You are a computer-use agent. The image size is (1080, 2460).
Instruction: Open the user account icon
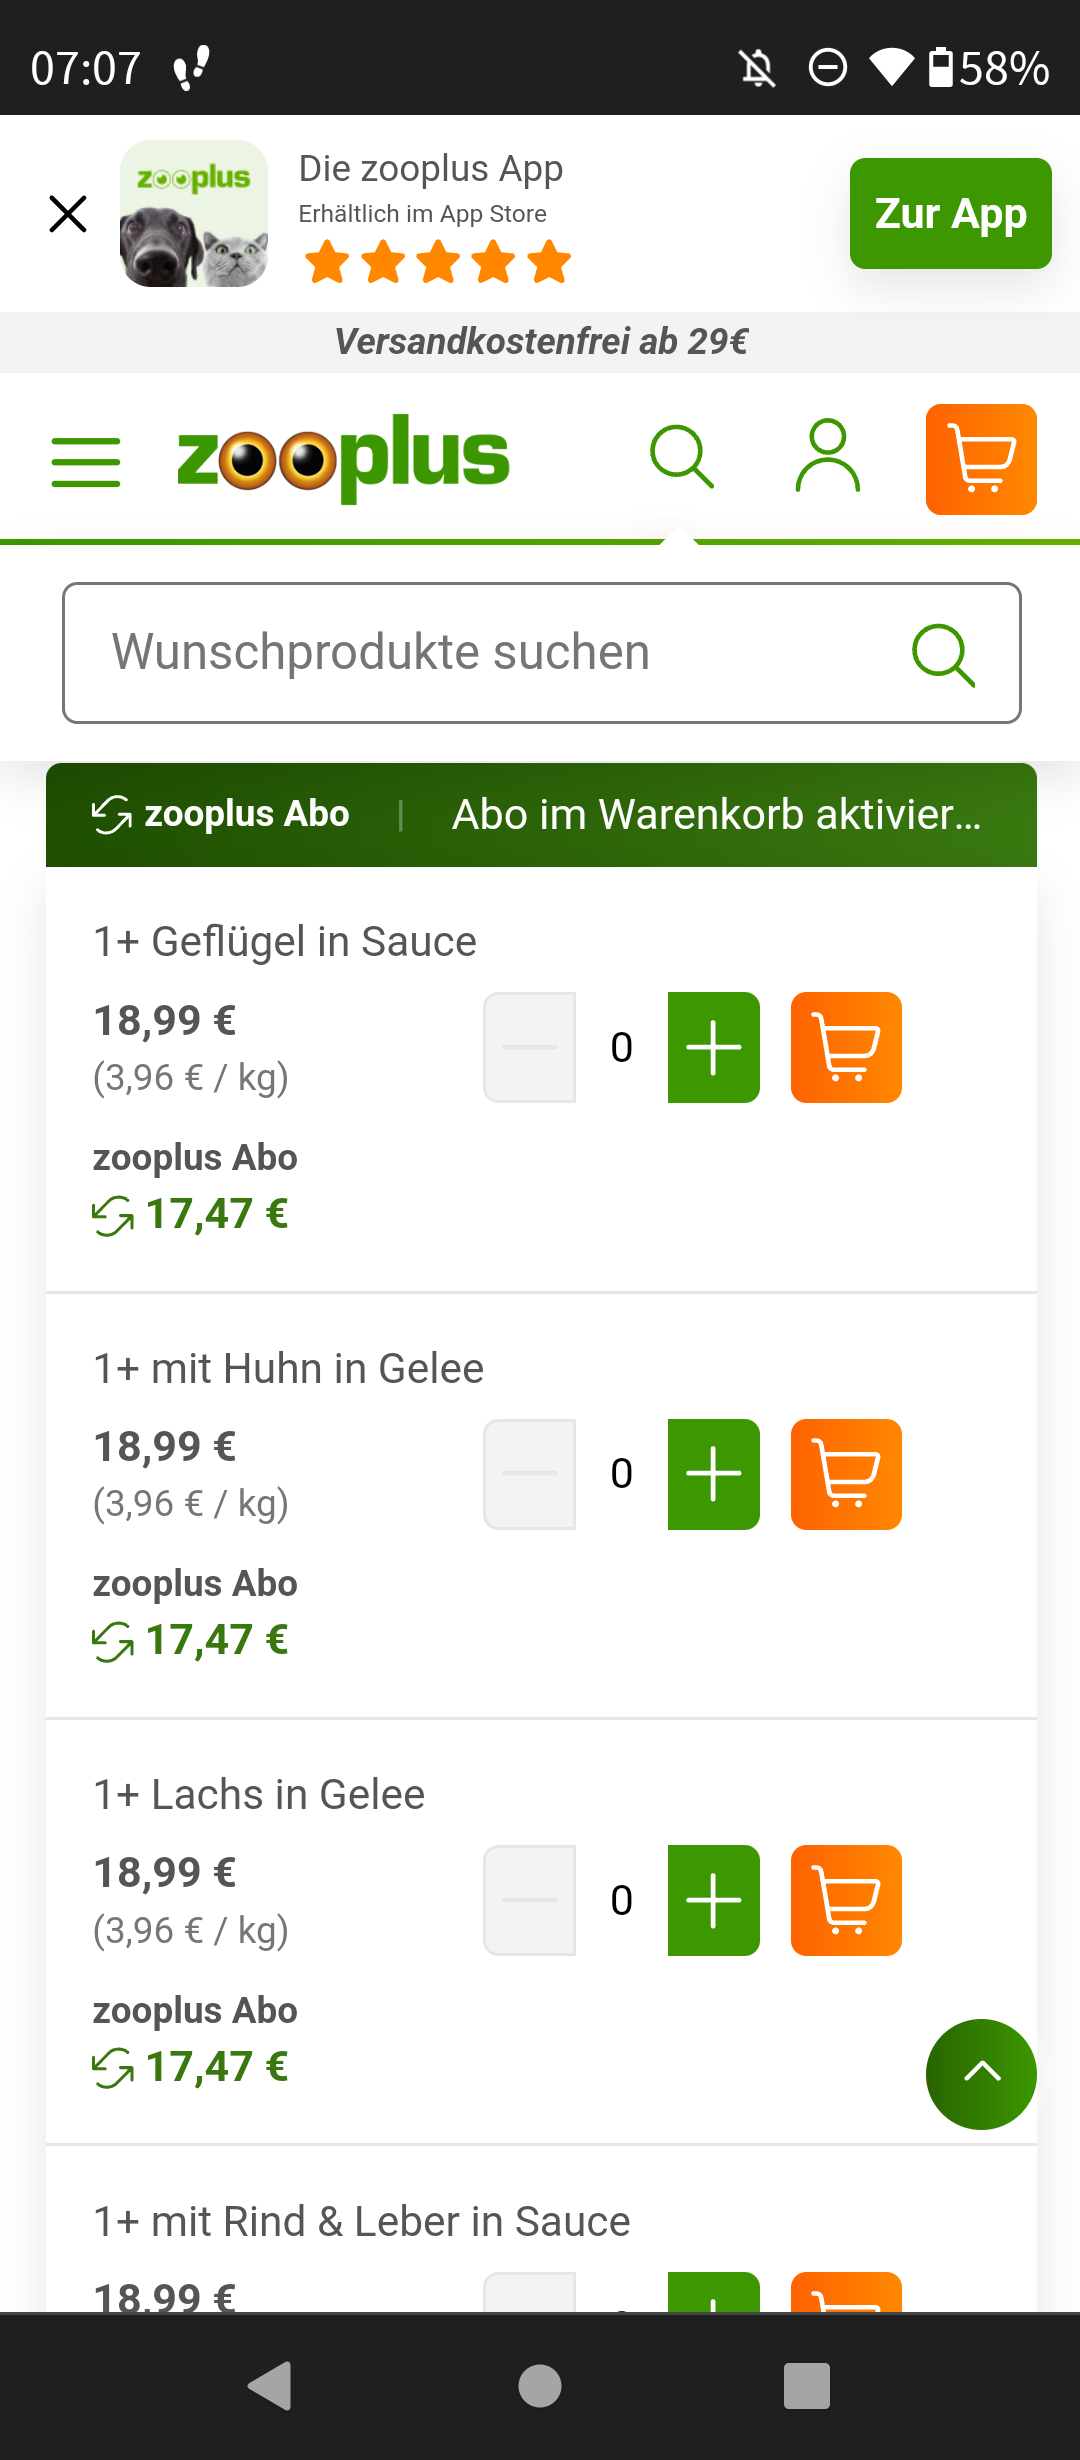(x=828, y=457)
